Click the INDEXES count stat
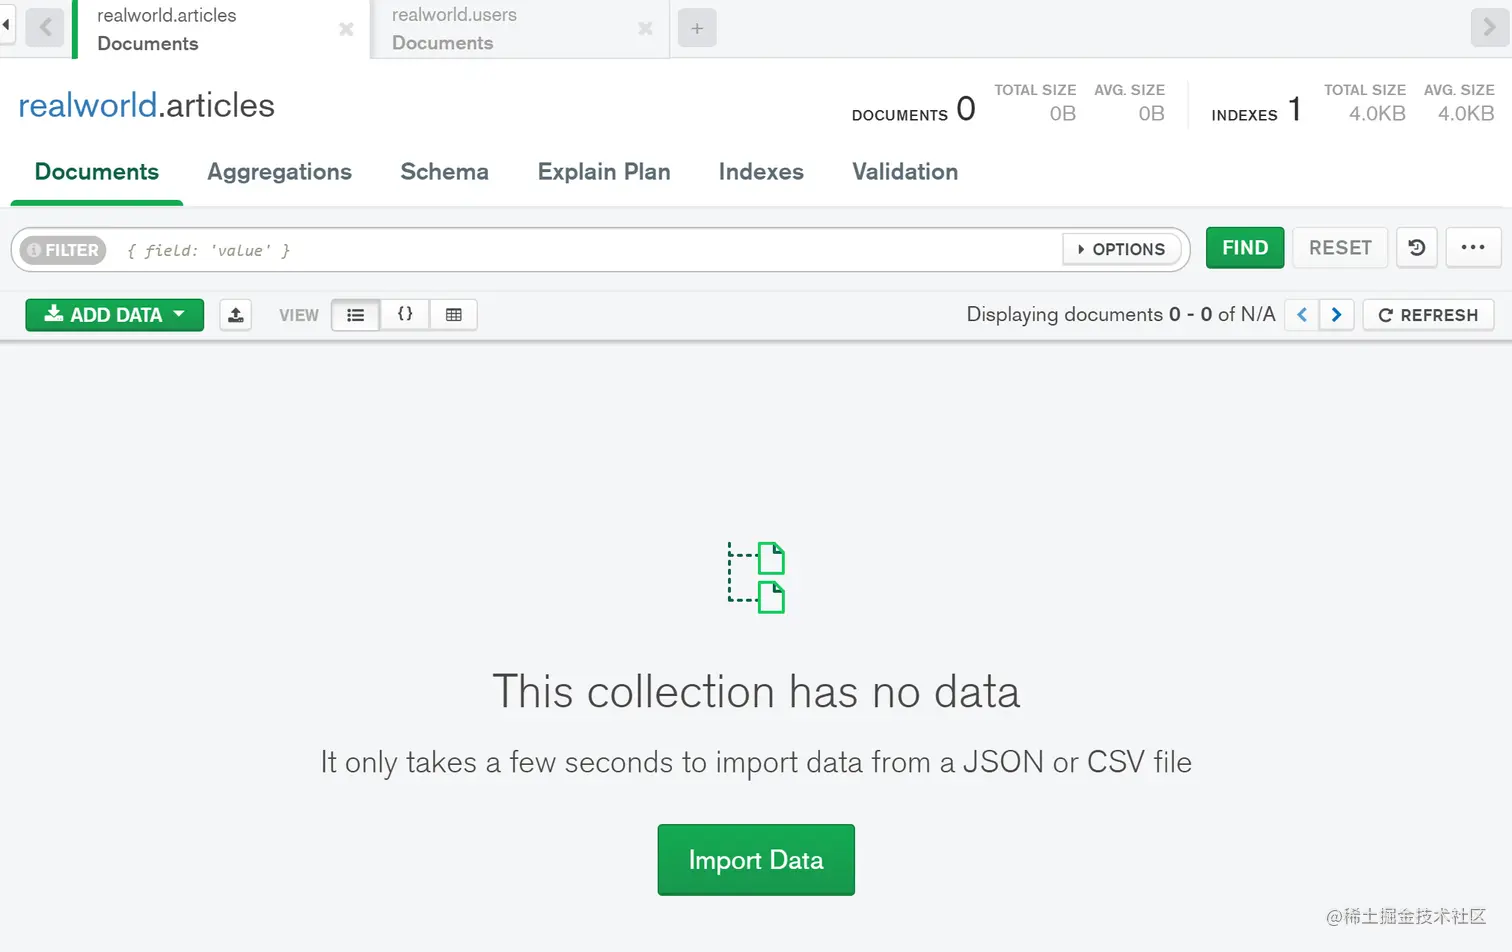This screenshot has width=1512, height=952. (1256, 109)
